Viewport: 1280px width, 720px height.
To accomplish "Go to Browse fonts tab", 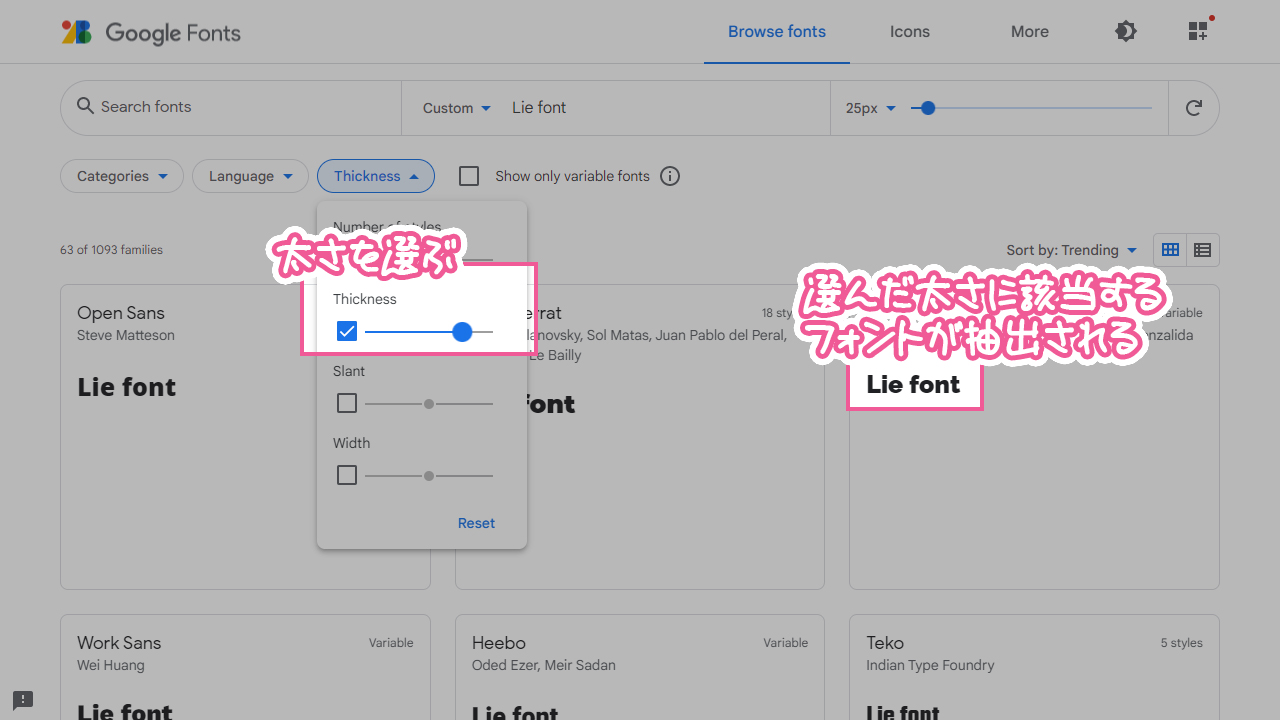I will pos(777,32).
